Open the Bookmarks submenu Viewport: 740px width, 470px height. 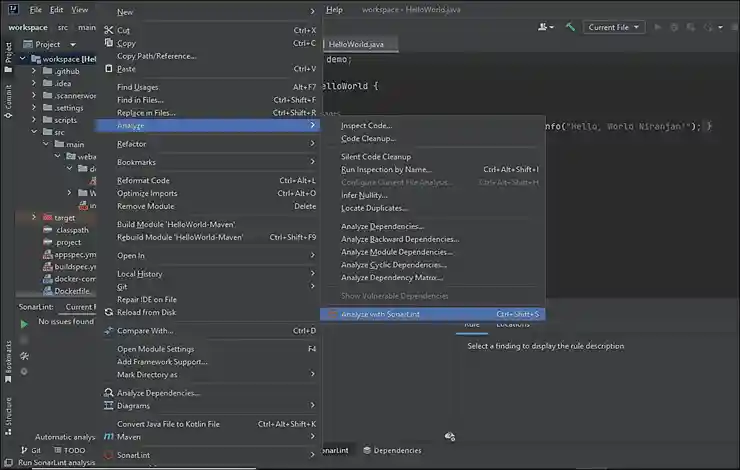[x=210, y=162]
